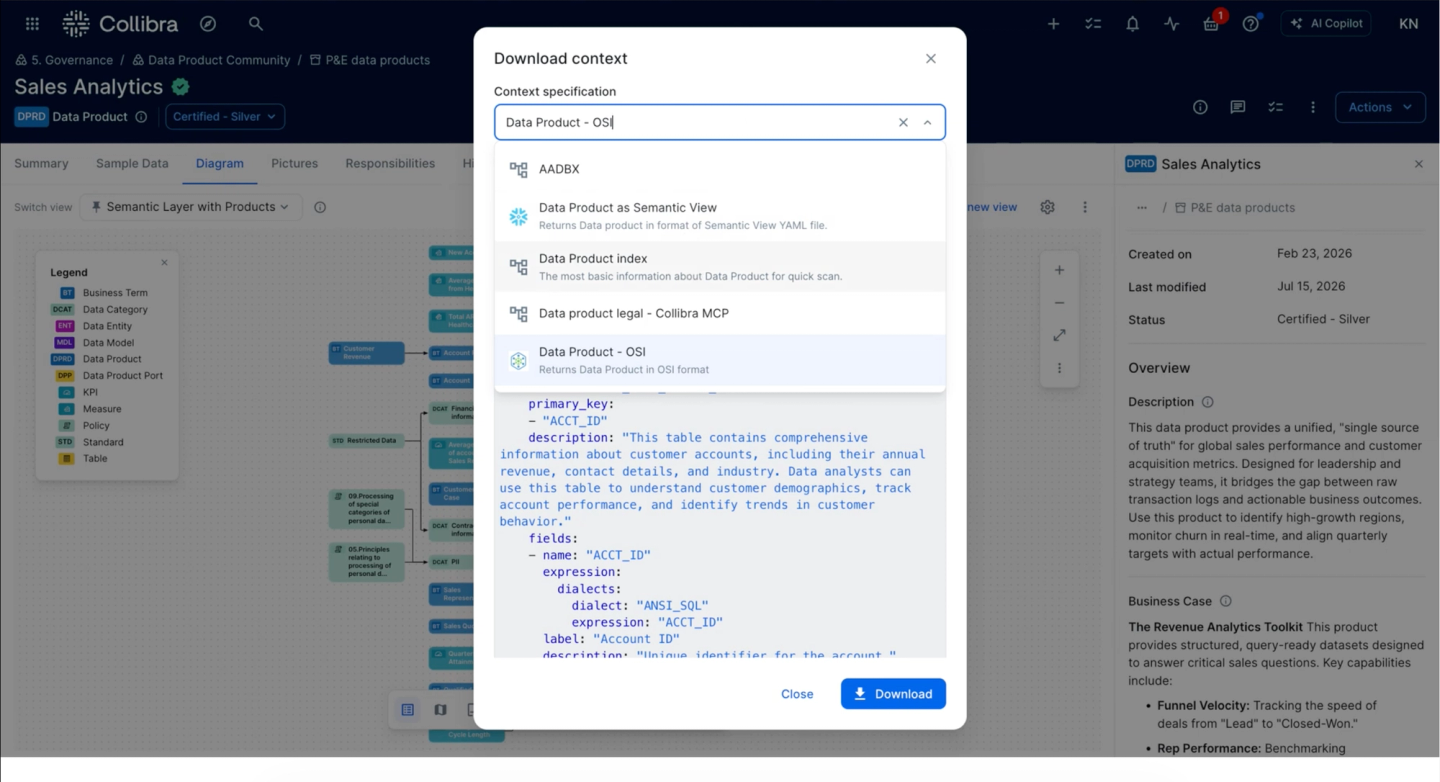Choose Data Product as Semantic View option
This screenshot has height=782, width=1440.
720,216
